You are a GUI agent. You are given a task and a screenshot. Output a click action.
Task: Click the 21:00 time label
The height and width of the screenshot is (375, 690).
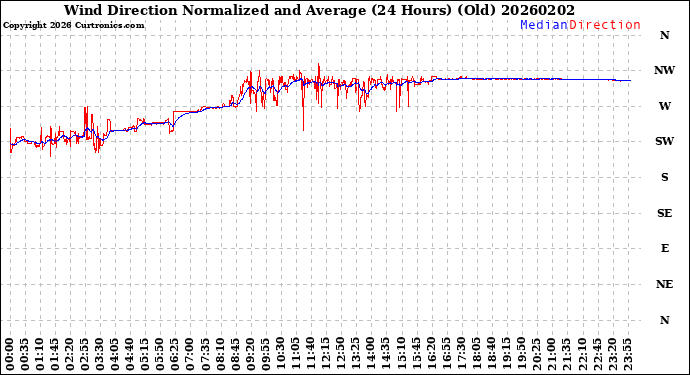point(551,355)
